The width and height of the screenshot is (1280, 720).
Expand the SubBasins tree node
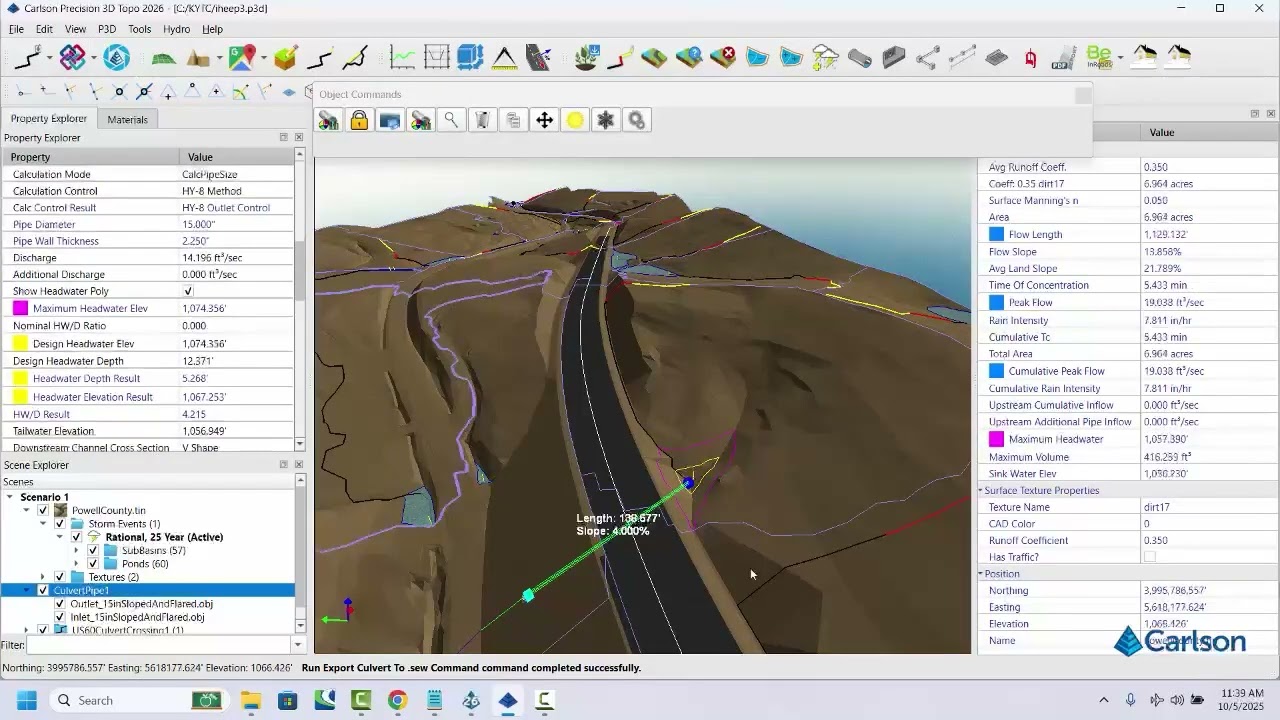[x=77, y=551]
